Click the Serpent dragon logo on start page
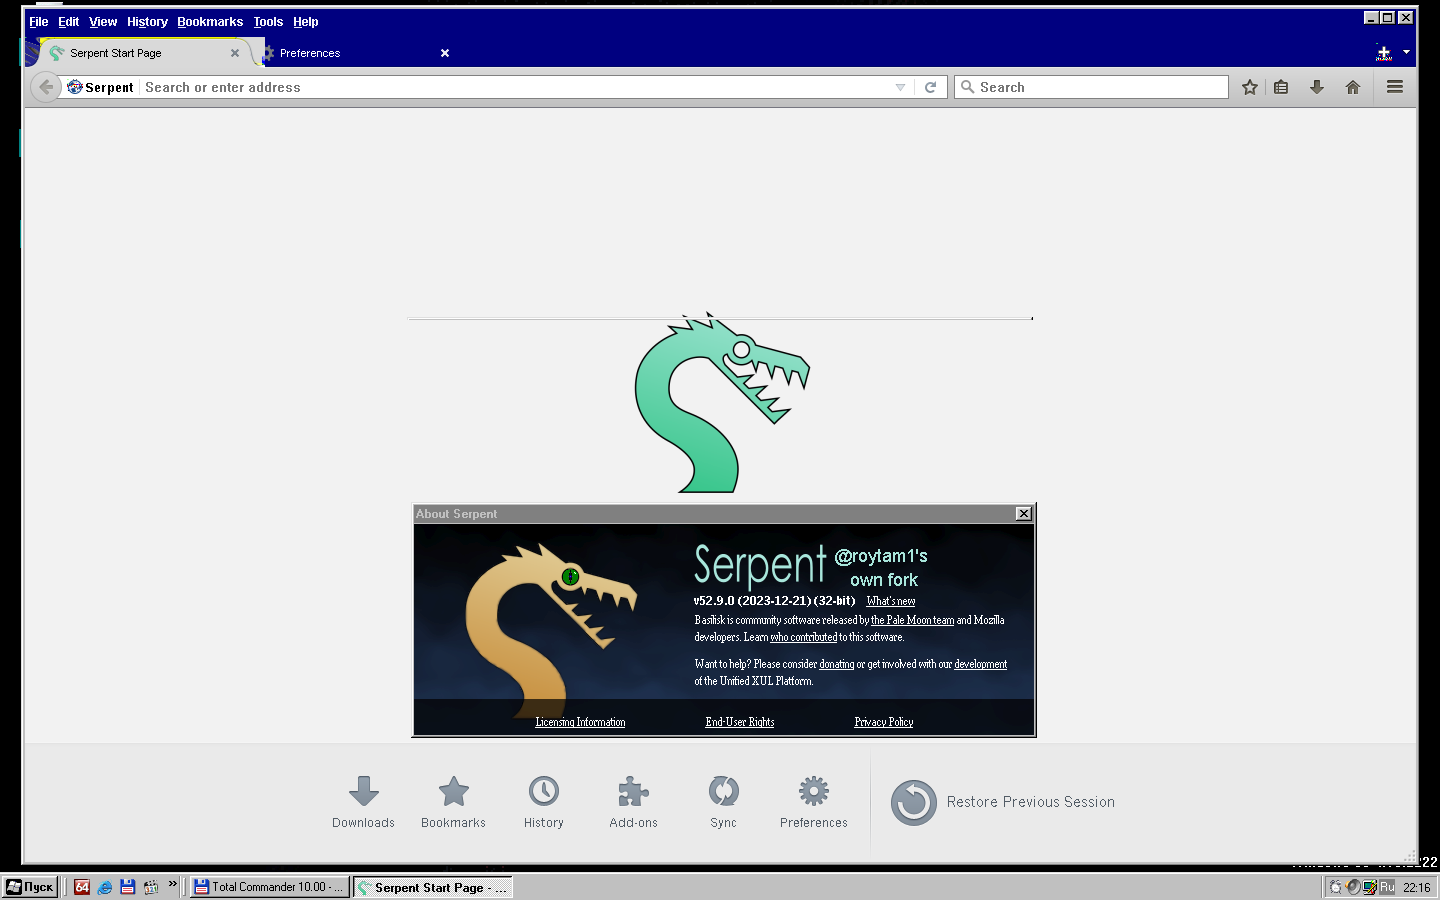 pos(722,403)
